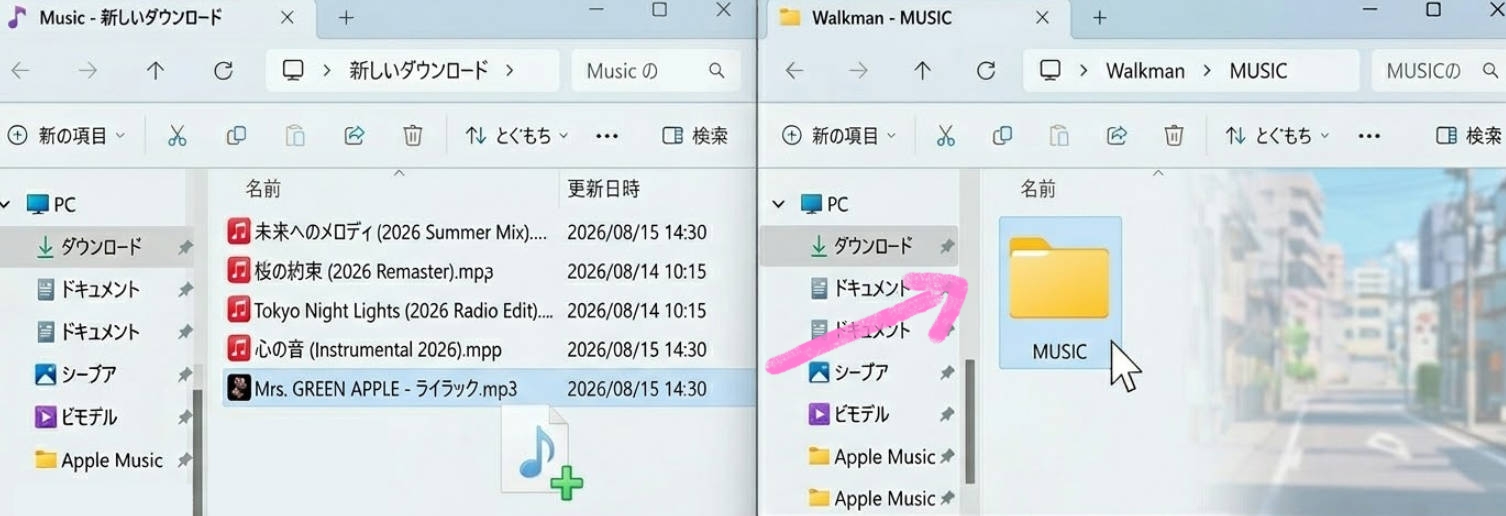
Task: Refresh the Music window folder
Action: click(x=223, y=71)
